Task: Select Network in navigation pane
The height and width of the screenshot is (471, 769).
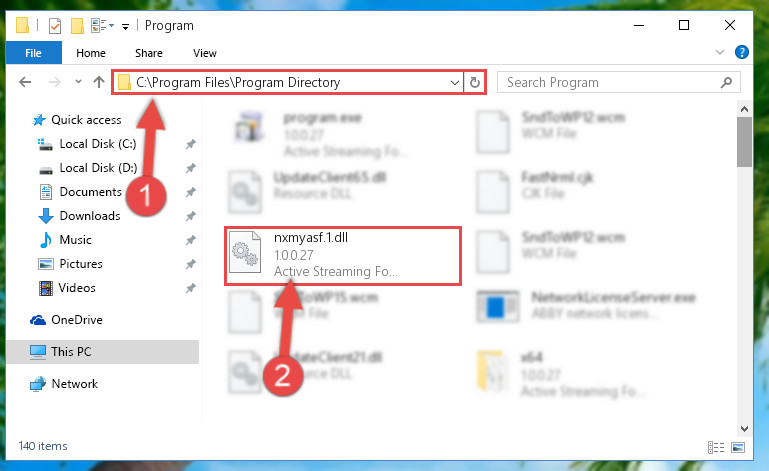Action: click(64, 384)
